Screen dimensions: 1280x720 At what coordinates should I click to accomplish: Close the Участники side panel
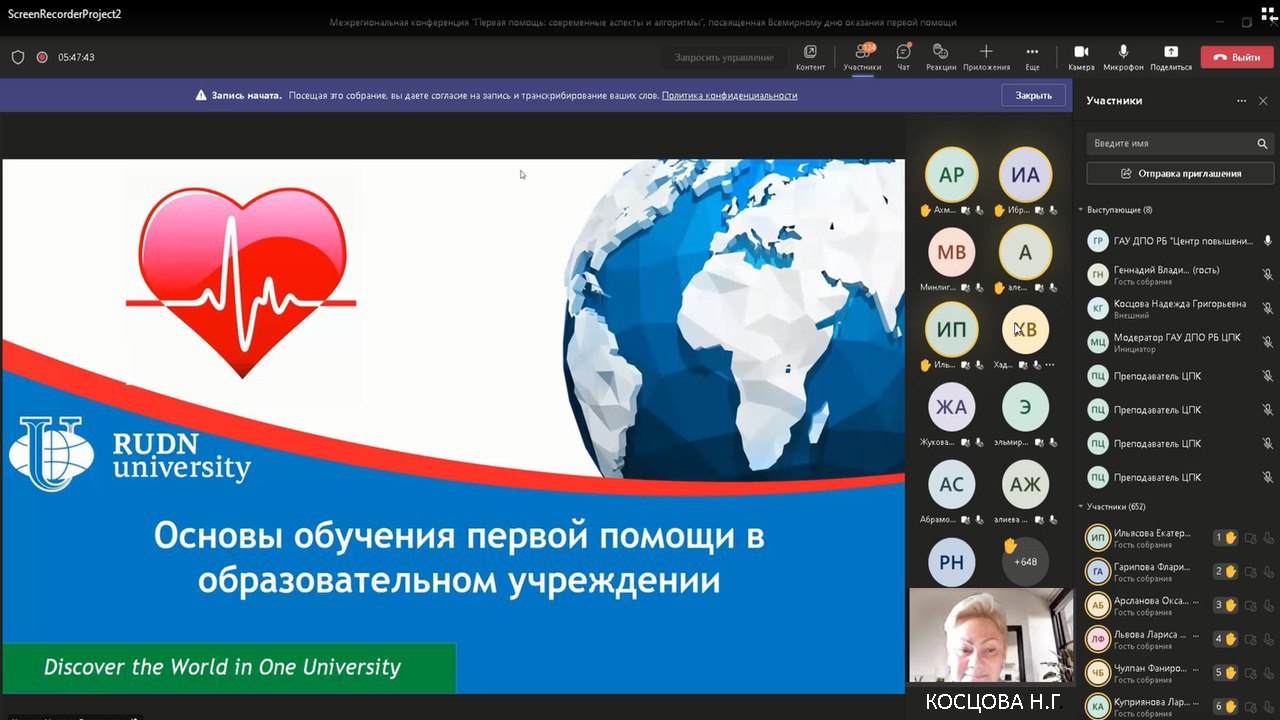click(x=1262, y=101)
